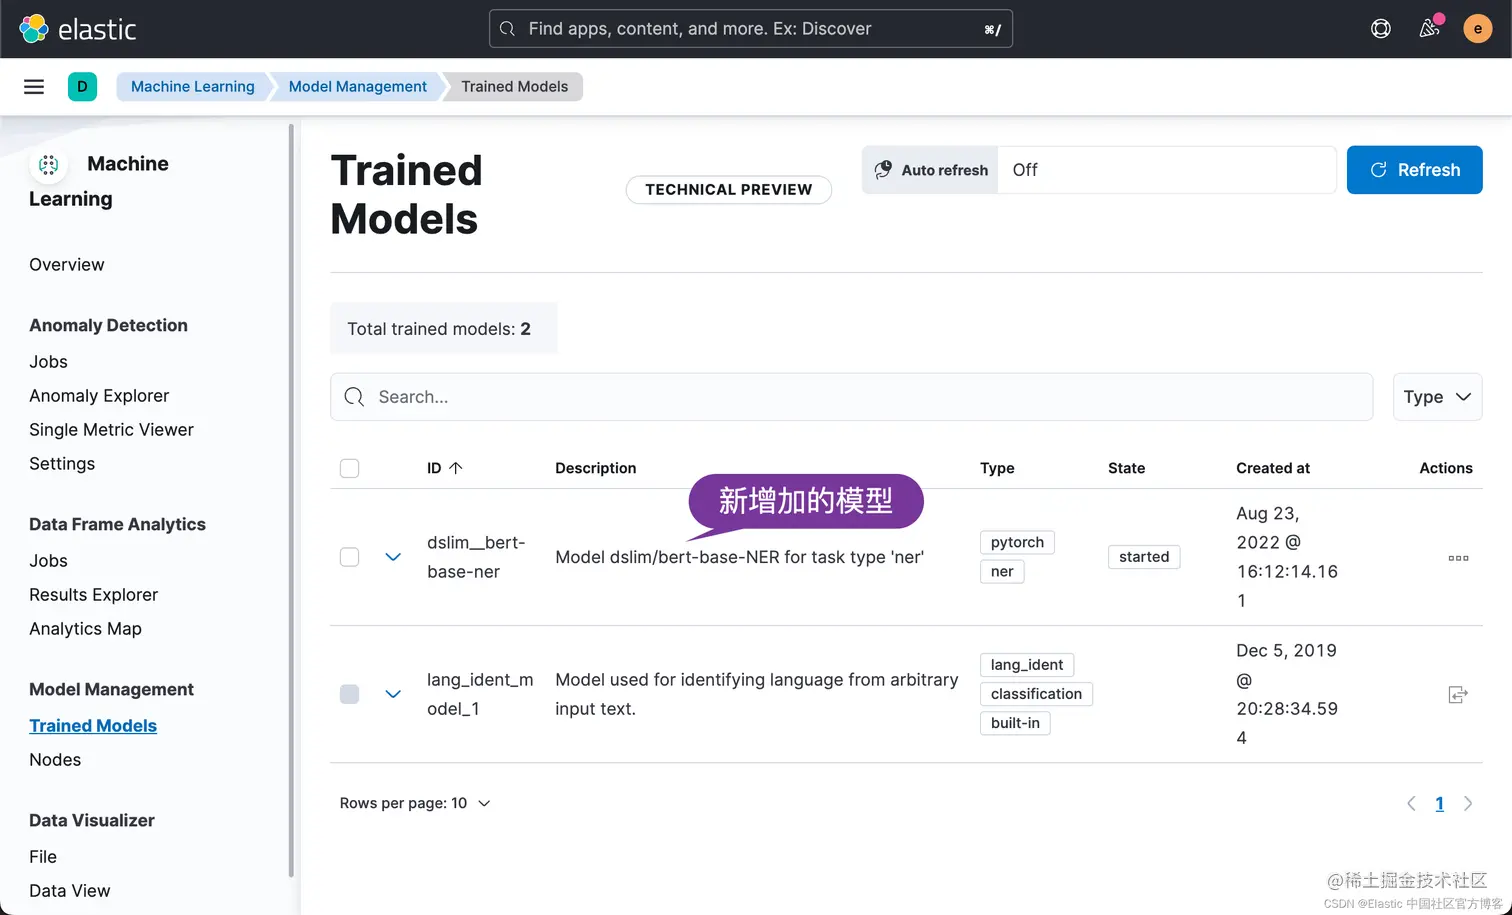Go to previous page arrow
The image size is (1512, 915).
1411,804
